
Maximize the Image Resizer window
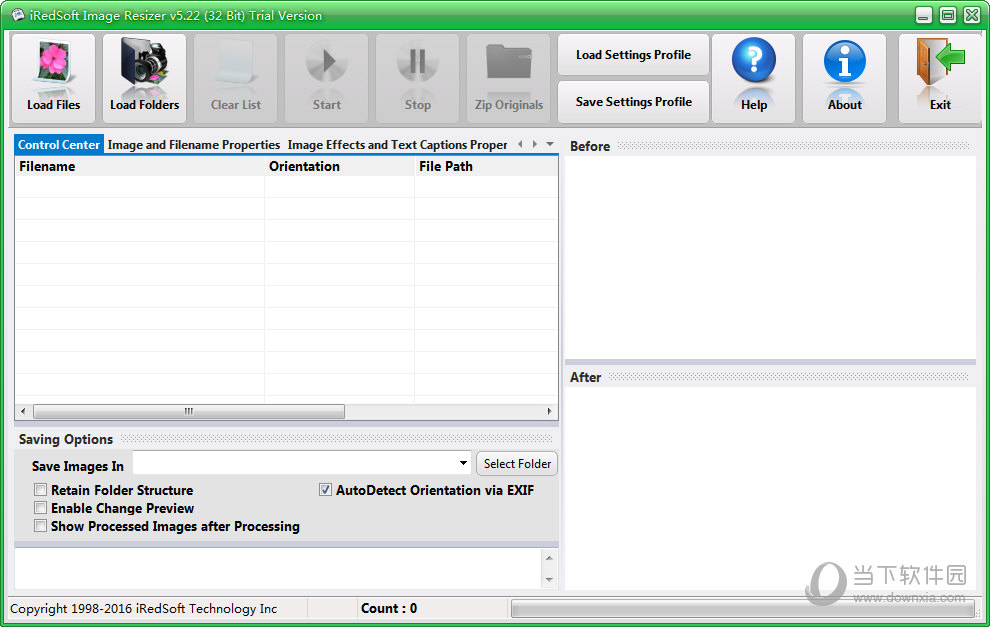948,15
